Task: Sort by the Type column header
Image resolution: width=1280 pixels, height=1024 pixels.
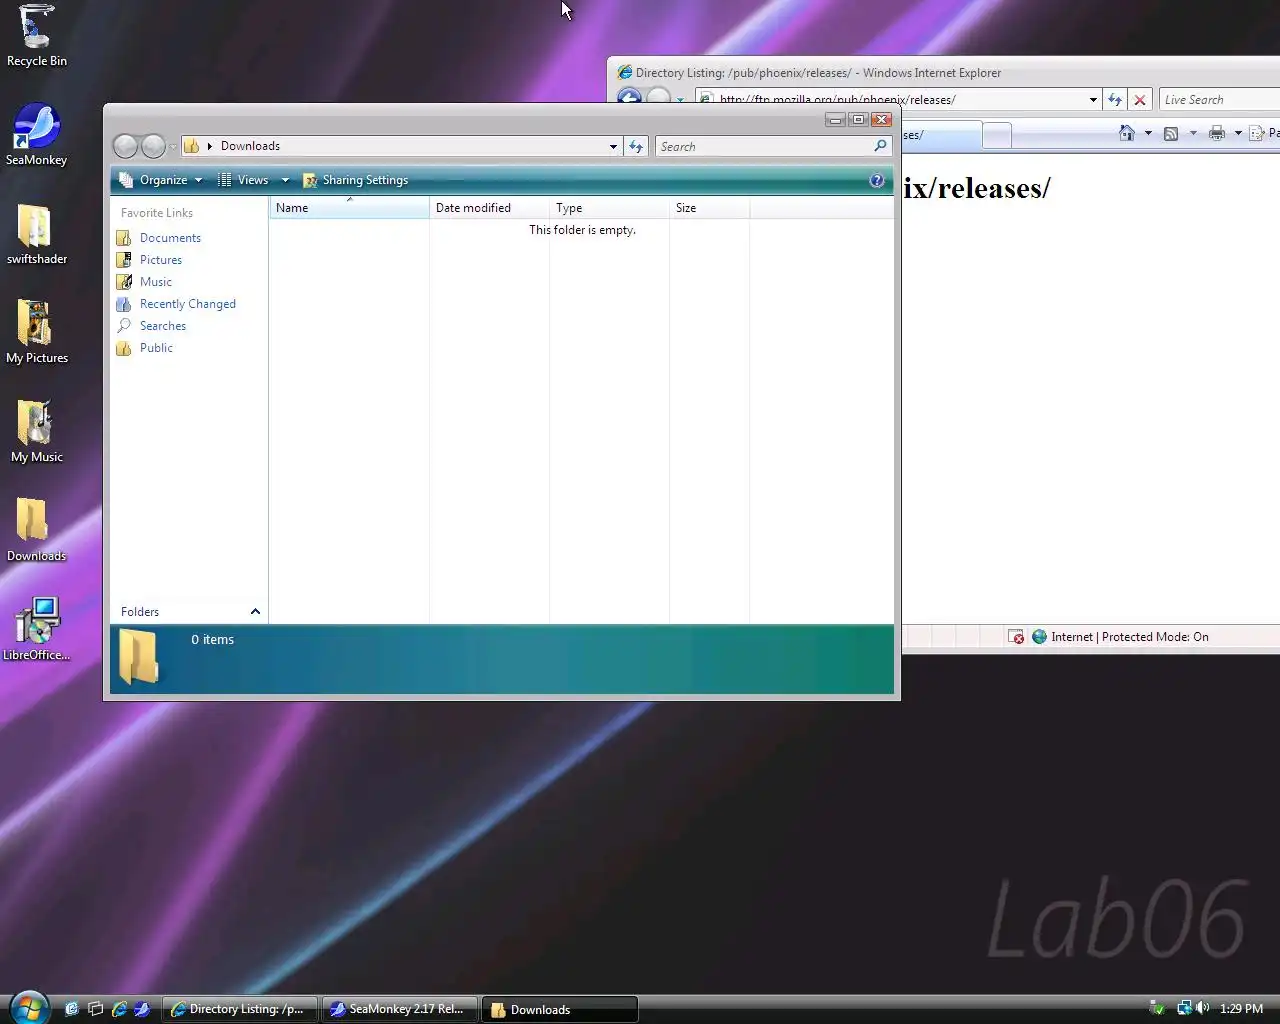Action: (x=609, y=208)
